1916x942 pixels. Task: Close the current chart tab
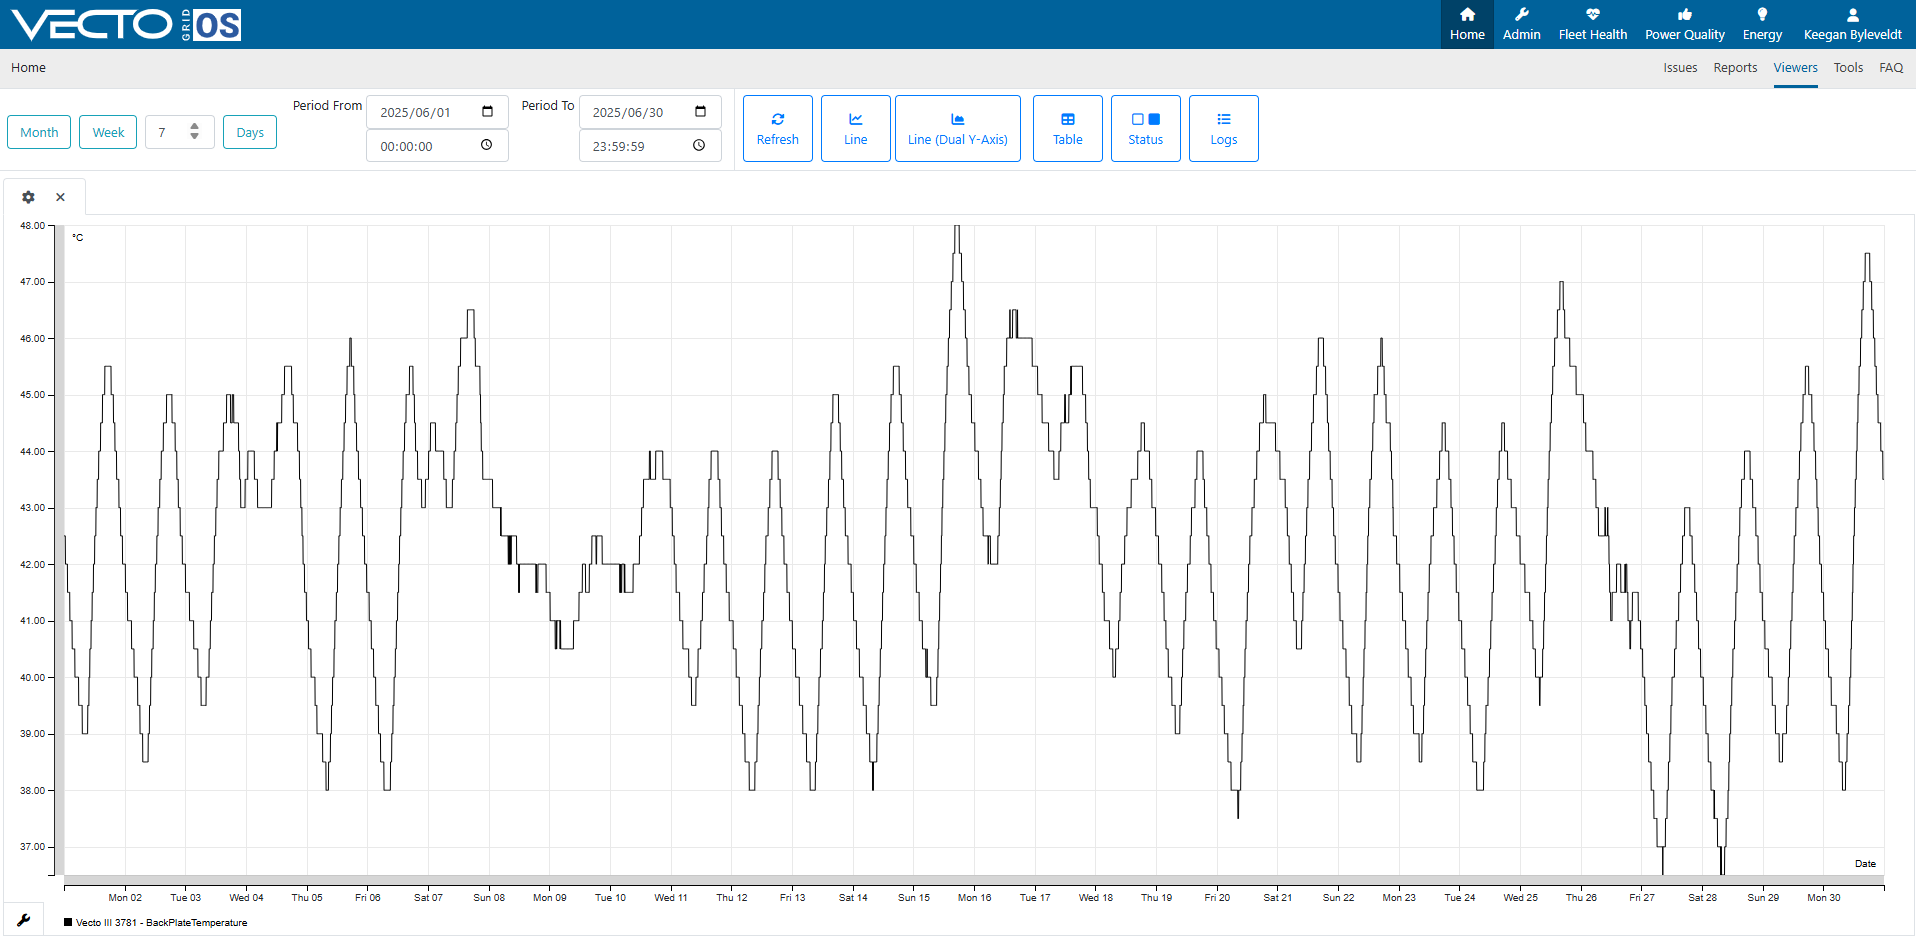(61, 197)
